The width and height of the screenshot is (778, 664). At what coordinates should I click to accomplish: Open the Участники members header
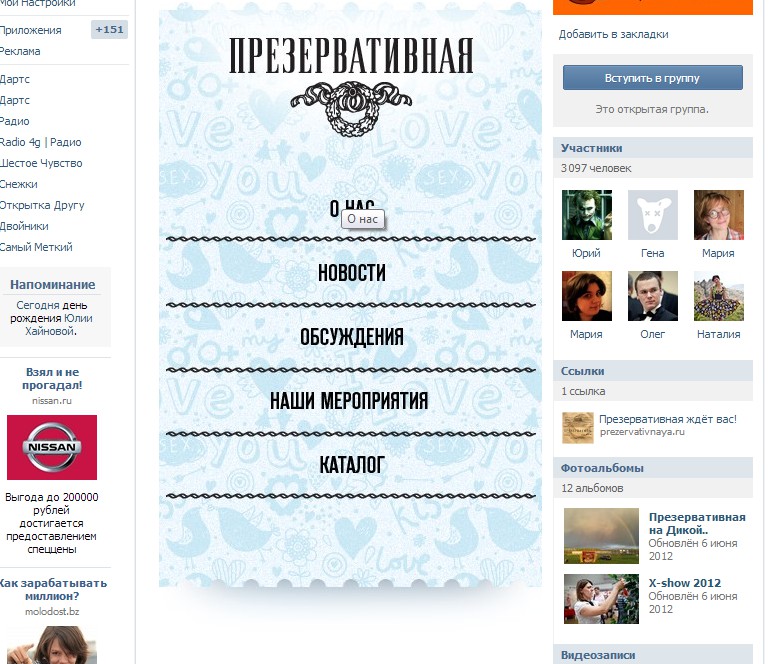click(x=591, y=148)
